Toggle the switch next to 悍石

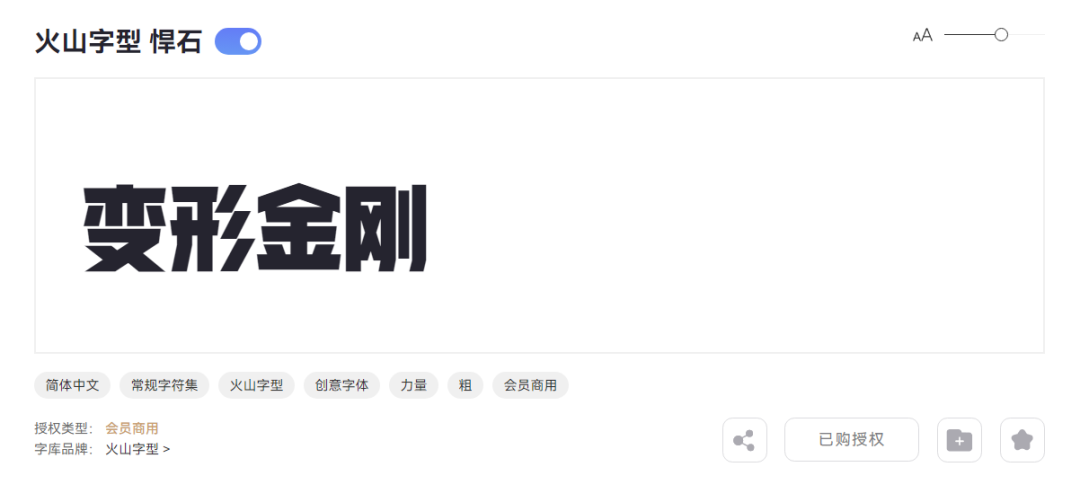click(238, 41)
